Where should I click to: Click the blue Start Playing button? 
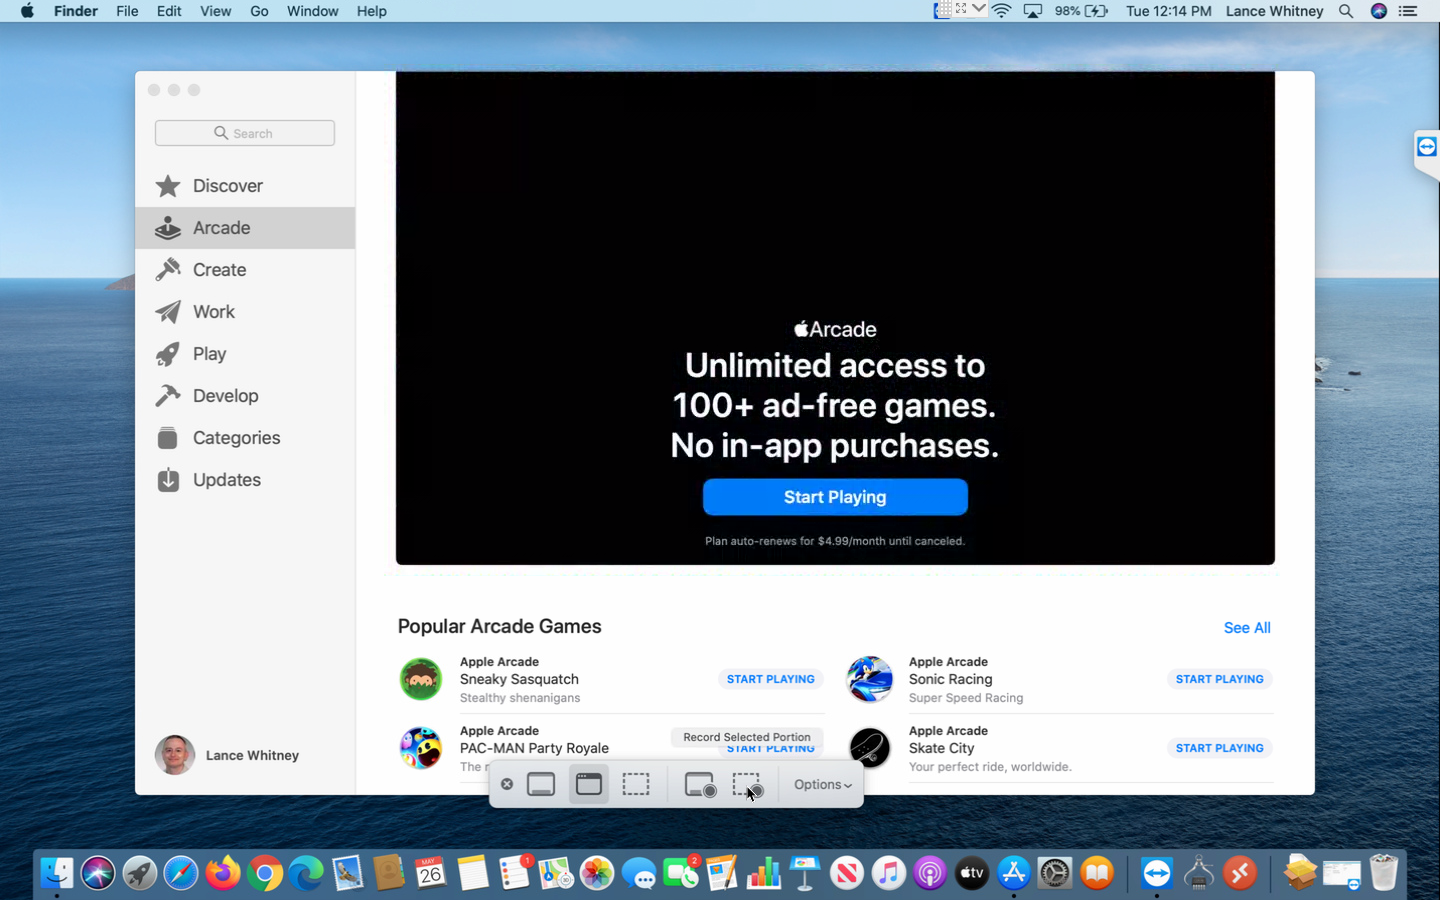pyautogui.click(x=835, y=497)
